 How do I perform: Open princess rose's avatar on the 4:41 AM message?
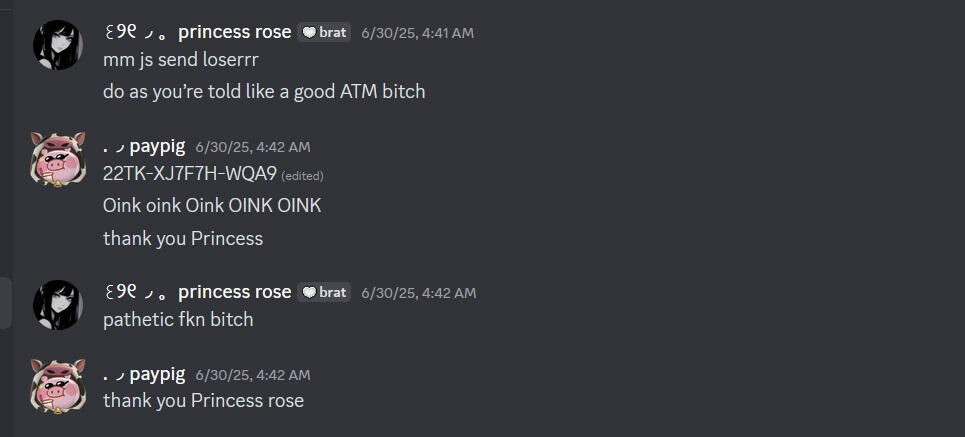click(57, 45)
